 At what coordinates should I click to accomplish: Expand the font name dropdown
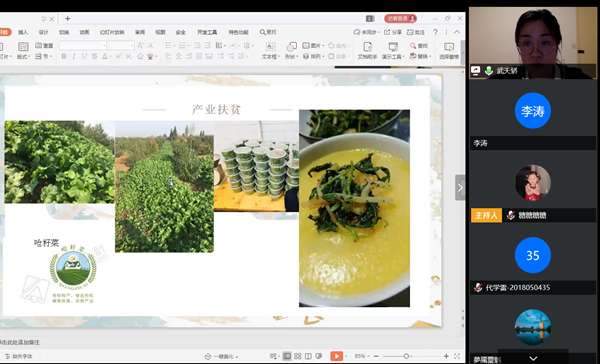pyautogui.click(x=104, y=46)
